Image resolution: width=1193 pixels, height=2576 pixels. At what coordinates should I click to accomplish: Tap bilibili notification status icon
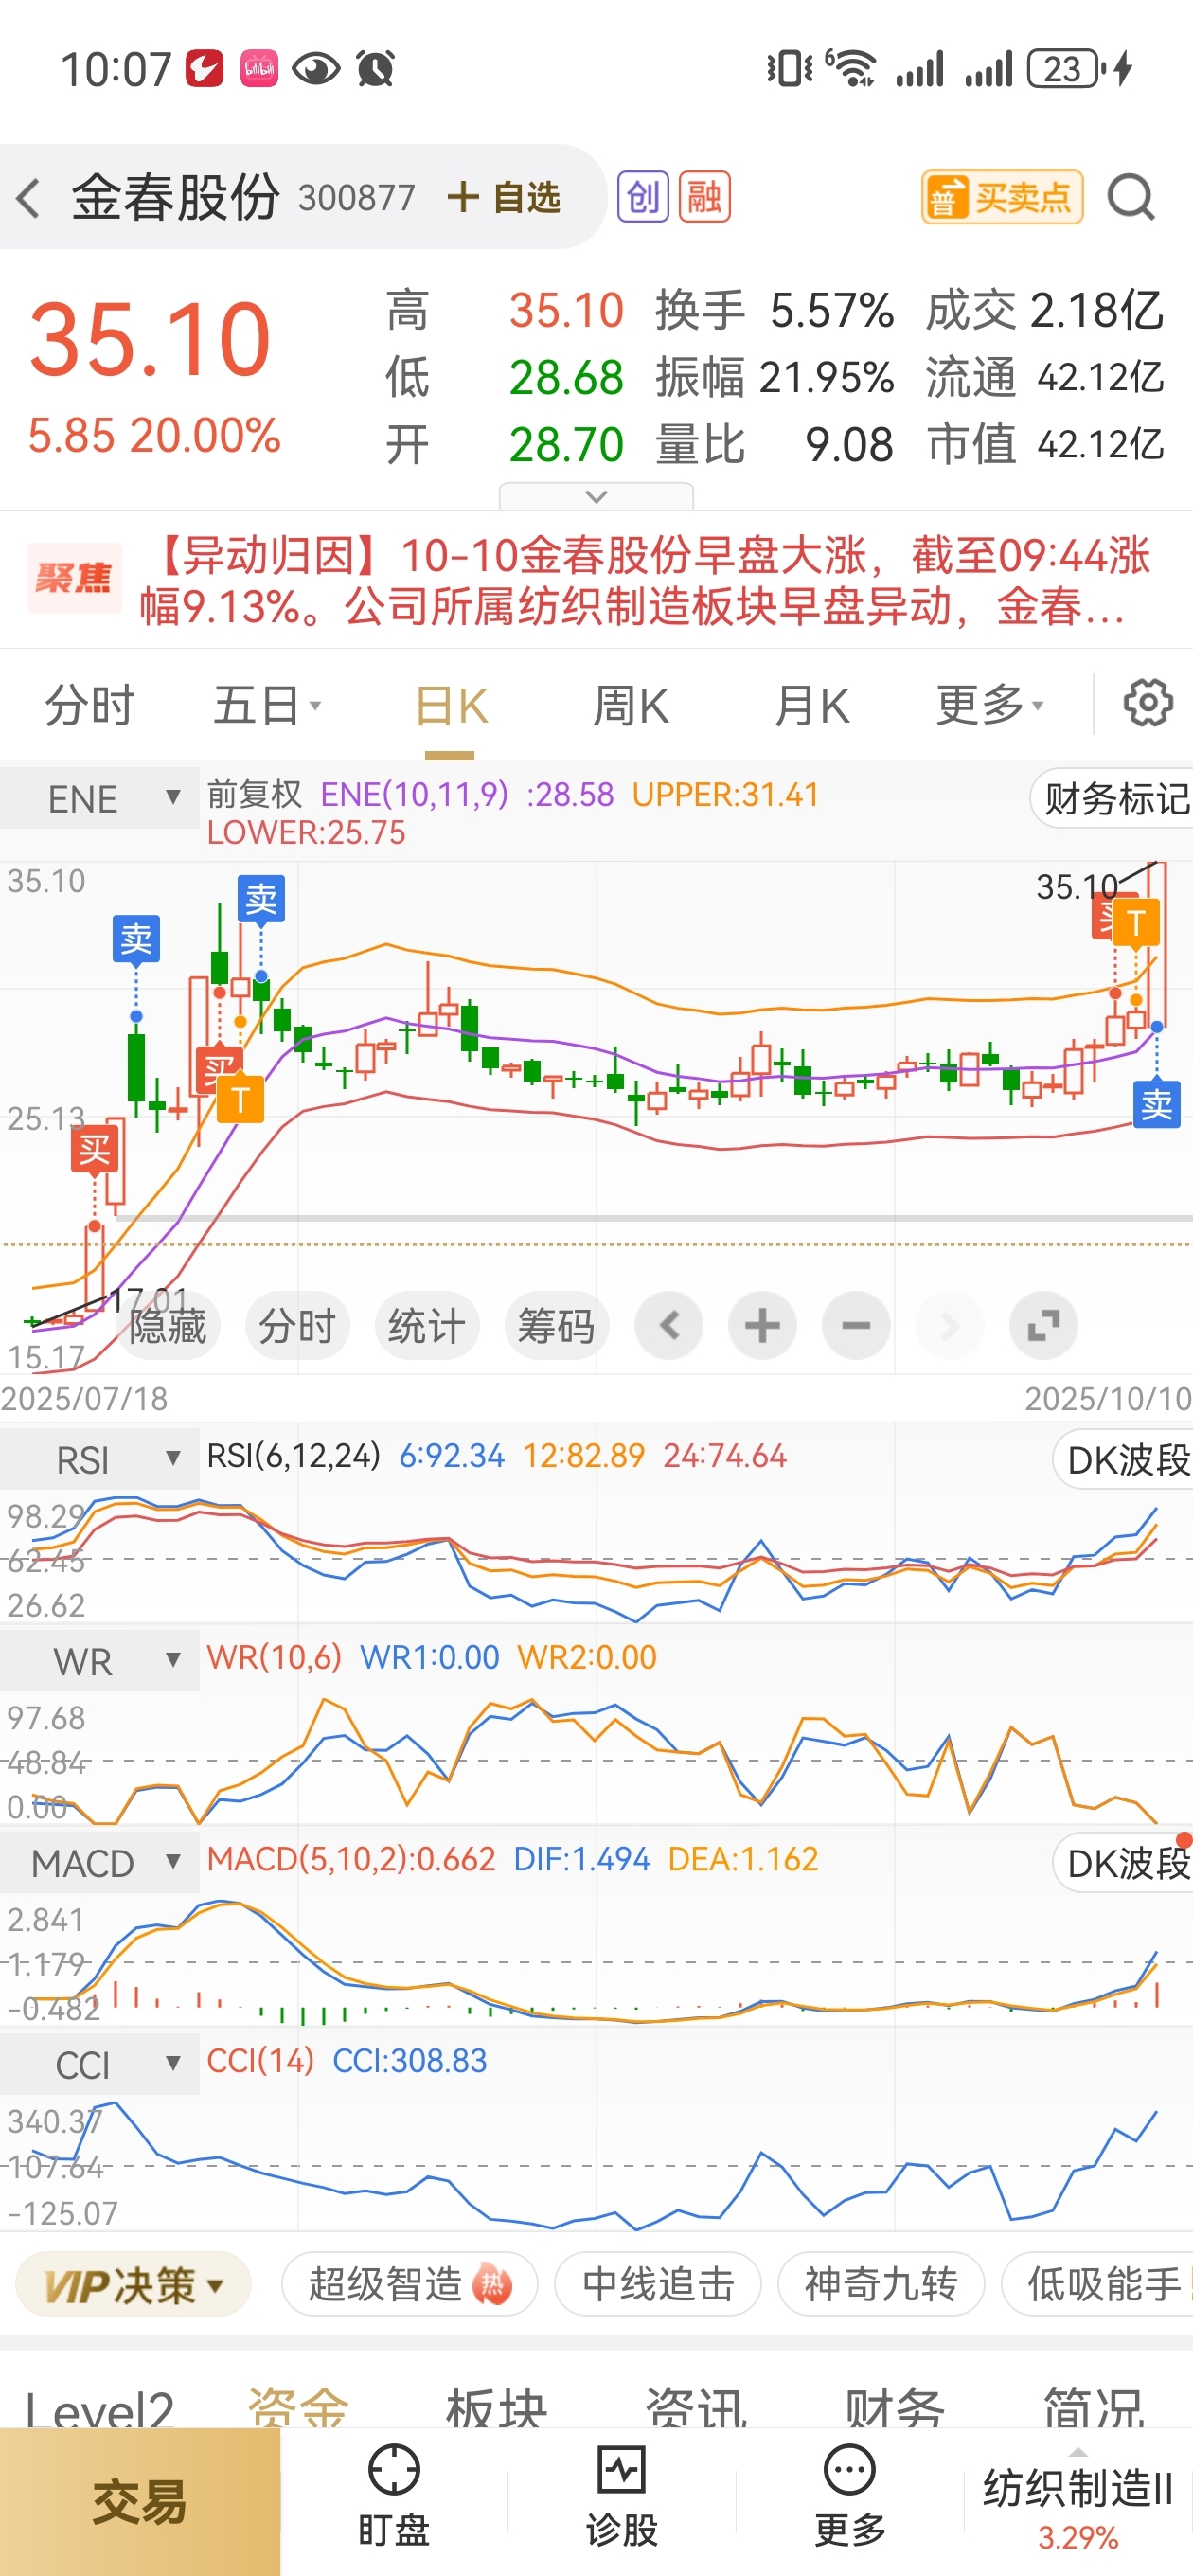pyautogui.click(x=259, y=69)
